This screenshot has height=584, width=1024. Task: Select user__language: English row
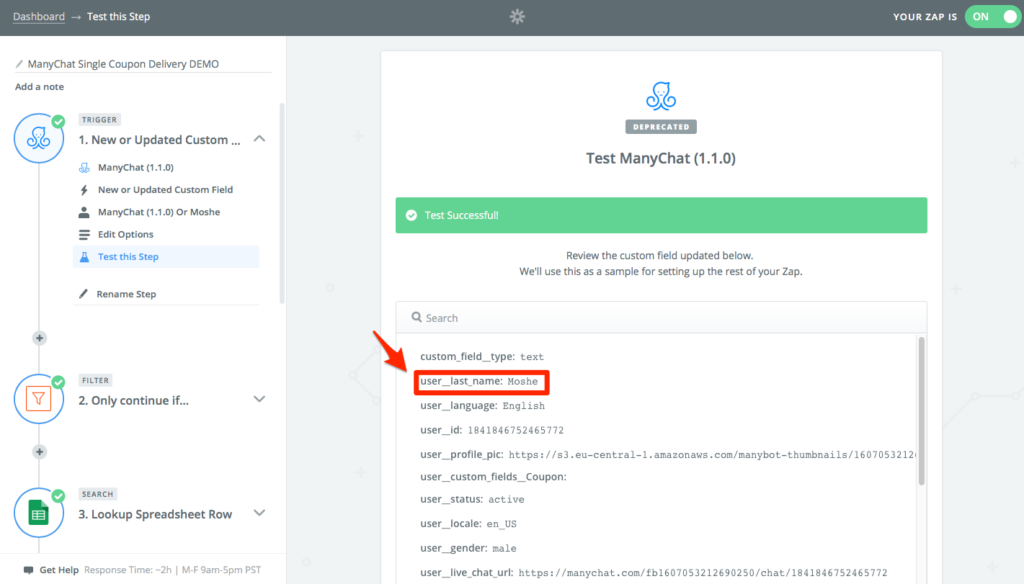(483, 406)
